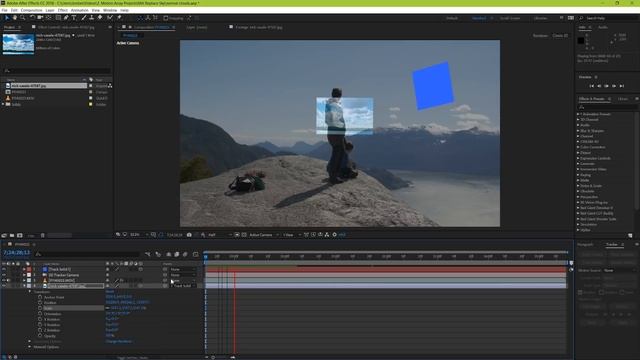Click the motion blur enable icon in timeline
Image resolution: width=640 pixels, height=360 pixels.
185,254
